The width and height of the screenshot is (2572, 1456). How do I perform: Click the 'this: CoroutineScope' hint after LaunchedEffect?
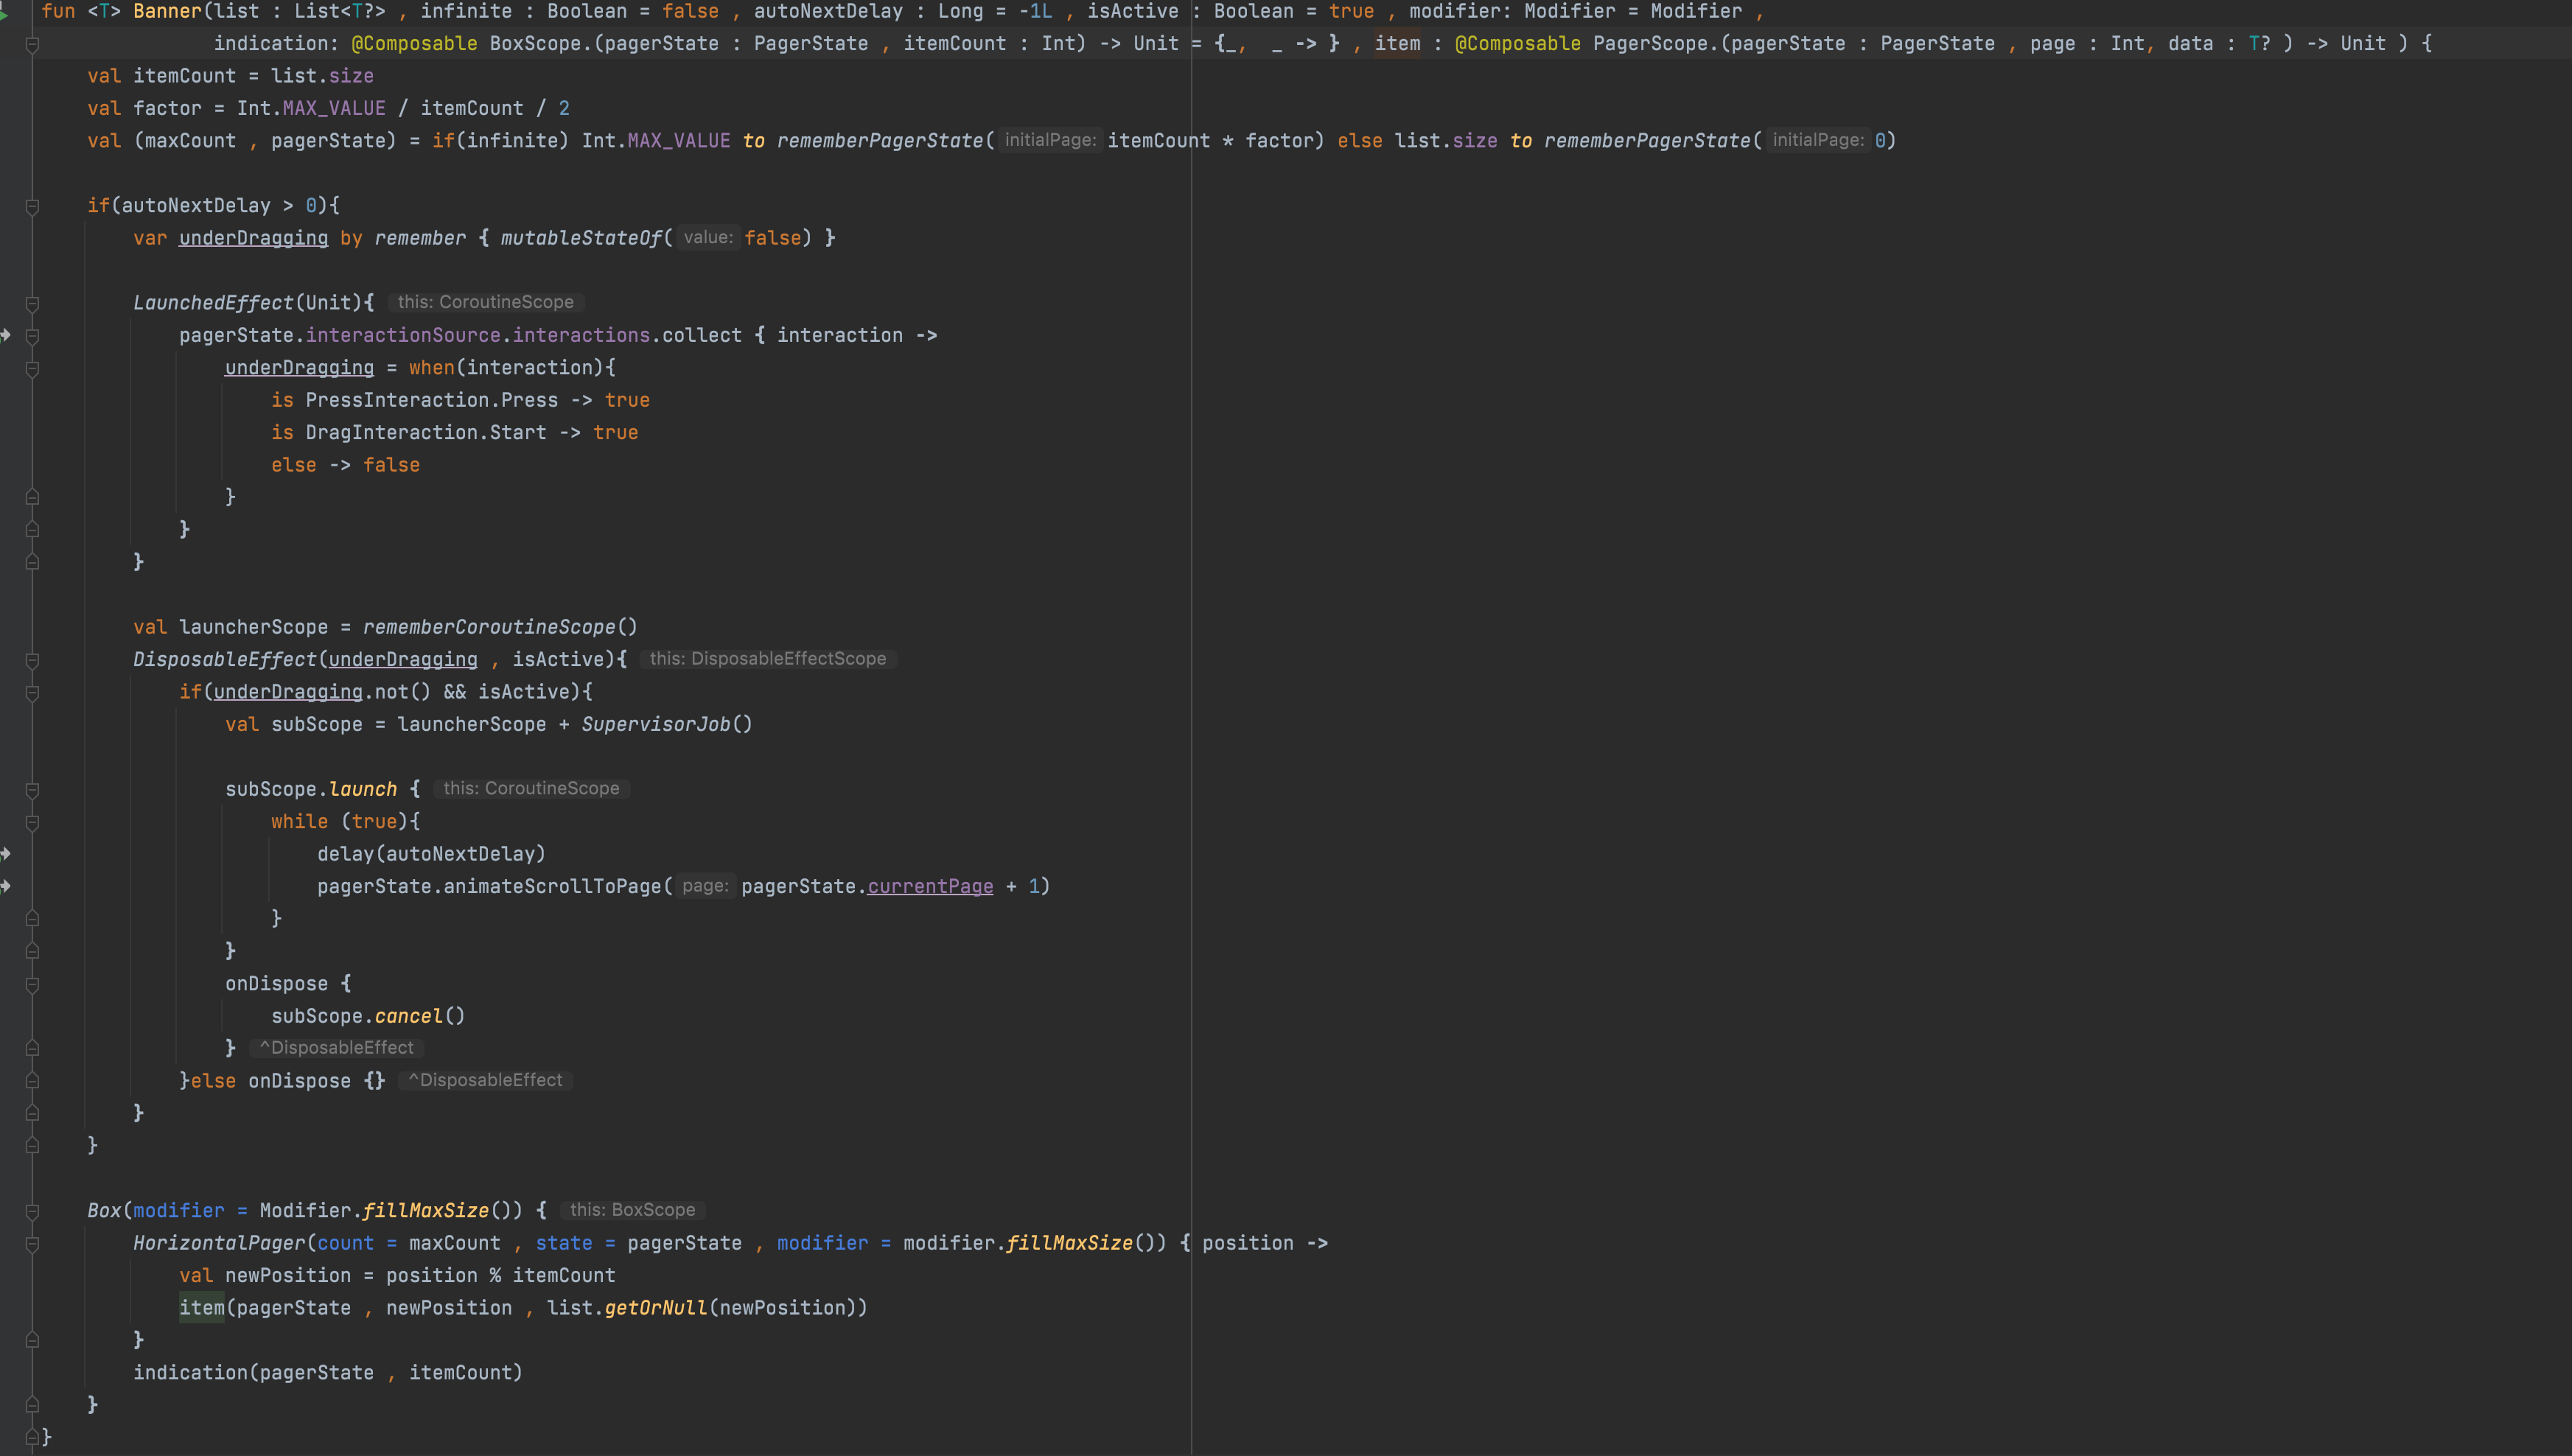[485, 302]
